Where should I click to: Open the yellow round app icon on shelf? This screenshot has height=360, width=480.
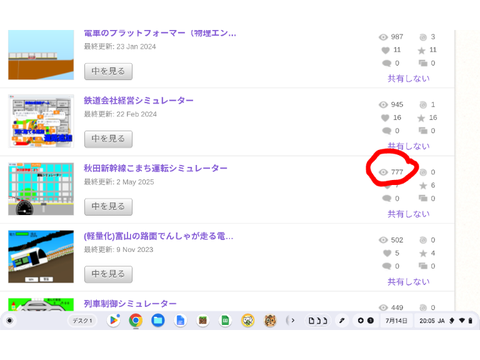tap(248, 321)
